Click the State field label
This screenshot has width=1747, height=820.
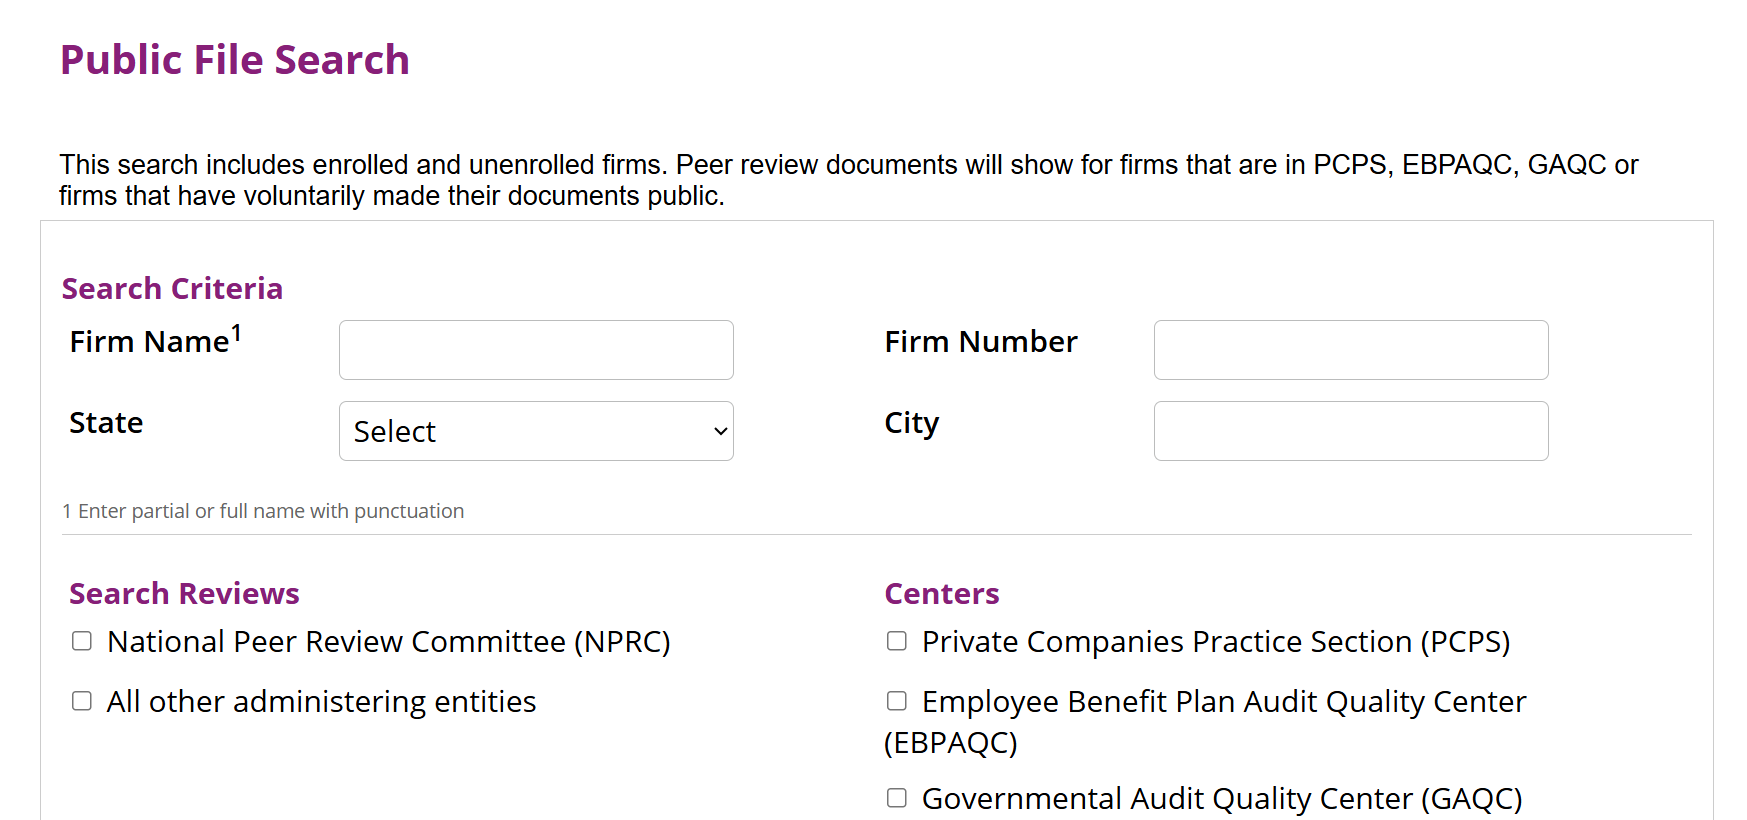[106, 423]
